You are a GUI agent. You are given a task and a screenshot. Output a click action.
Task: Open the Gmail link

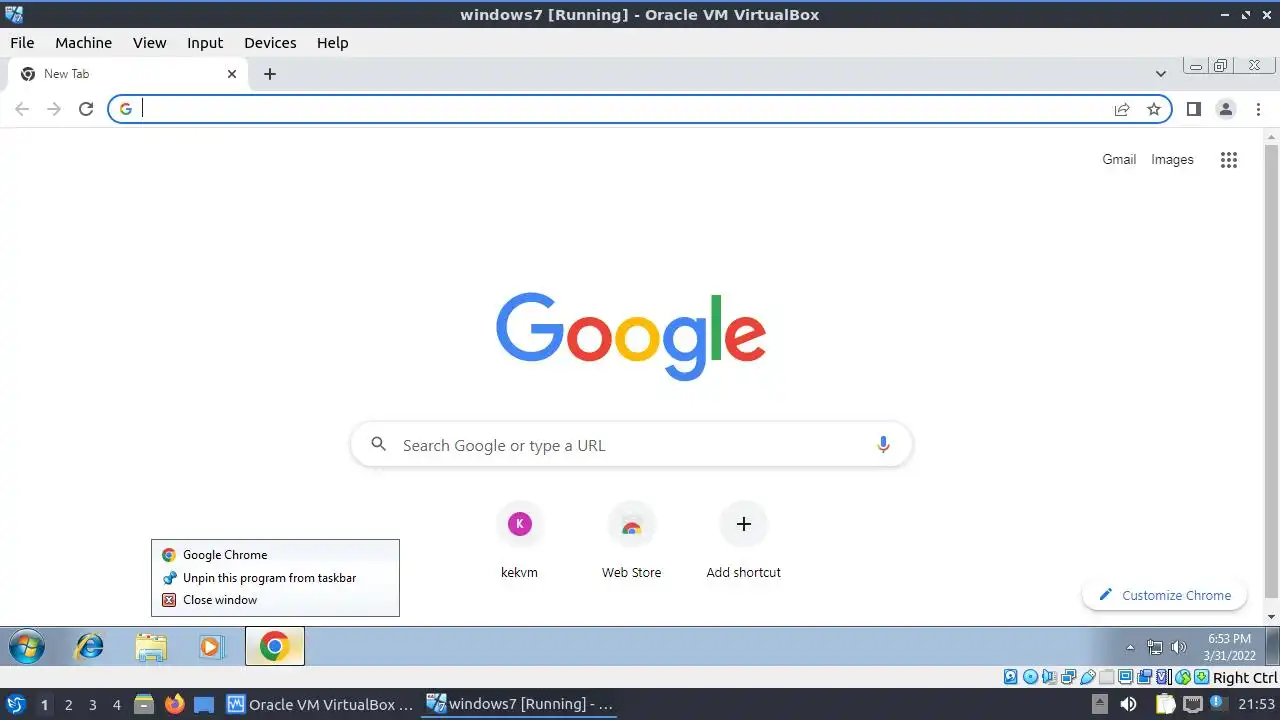pyautogui.click(x=1119, y=159)
